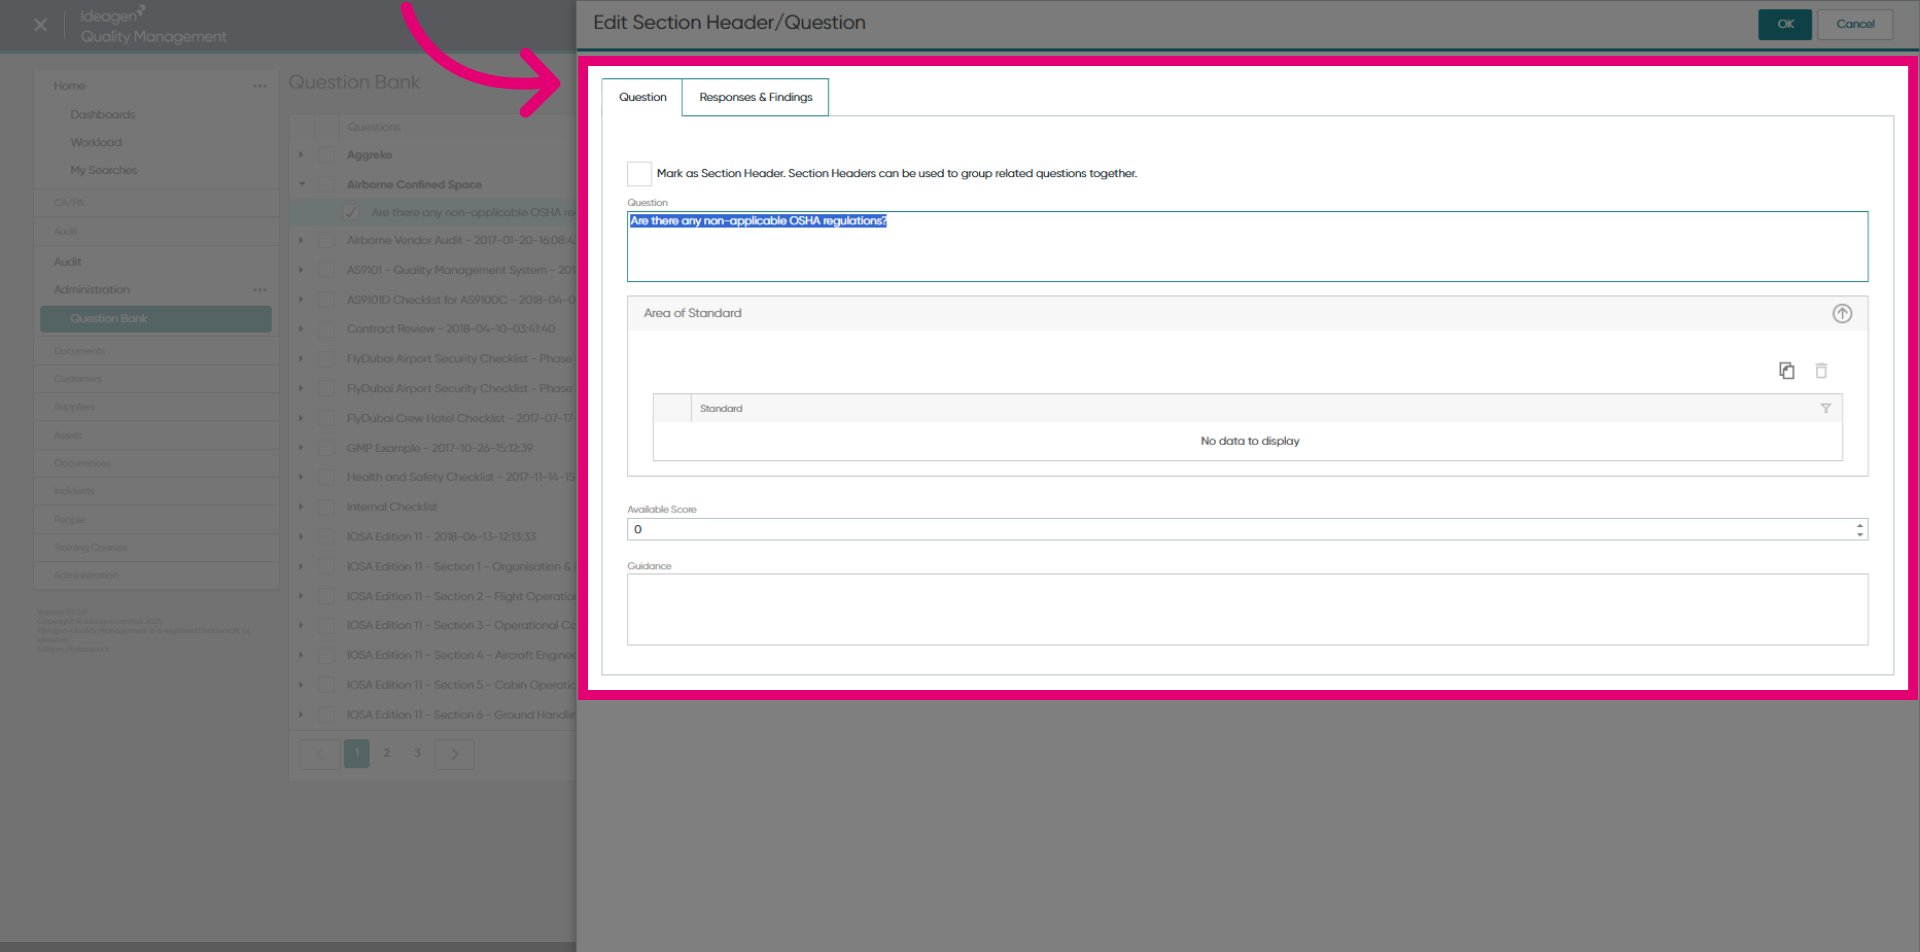Switch to the Question tab
The width and height of the screenshot is (1920, 952).
coord(642,97)
